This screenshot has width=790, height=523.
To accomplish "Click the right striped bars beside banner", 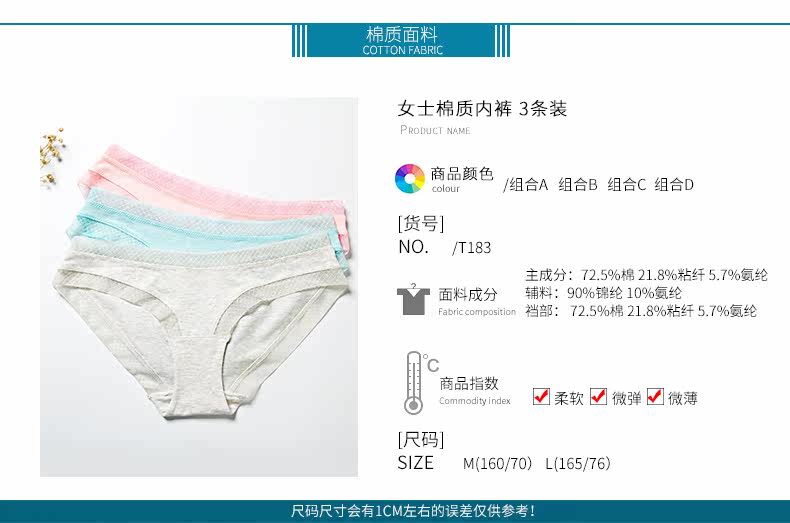I will (502, 40).
